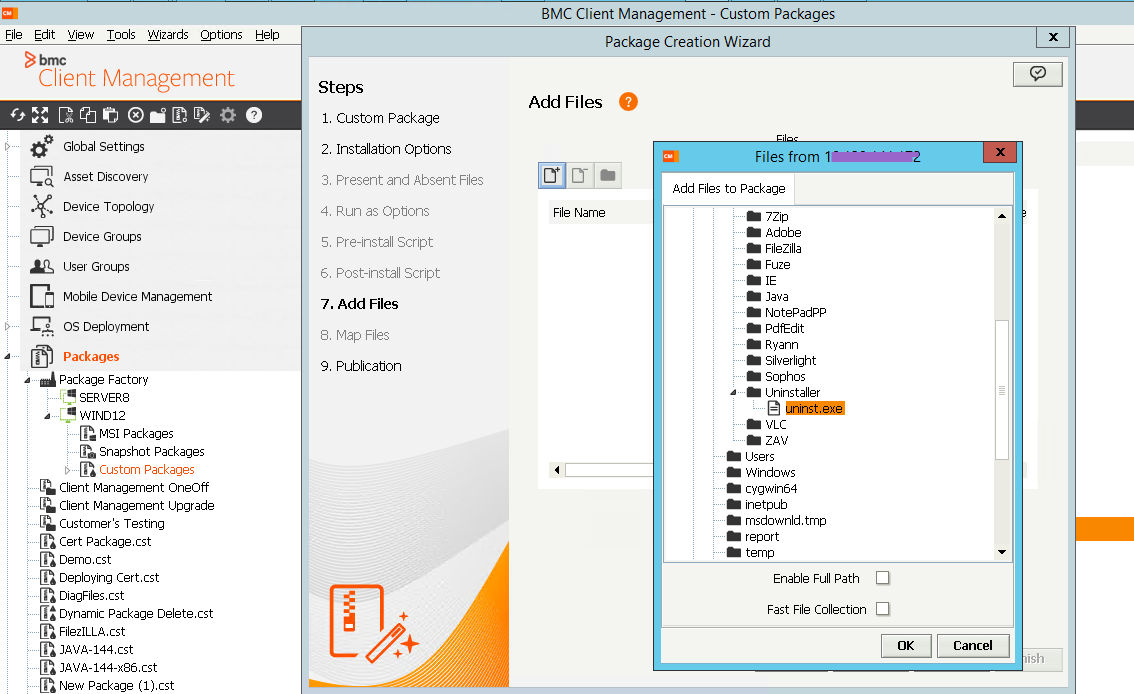Viewport: 1134px width, 694px height.
Task: Click the add file icon in wizard toolbar
Action: [552, 175]
